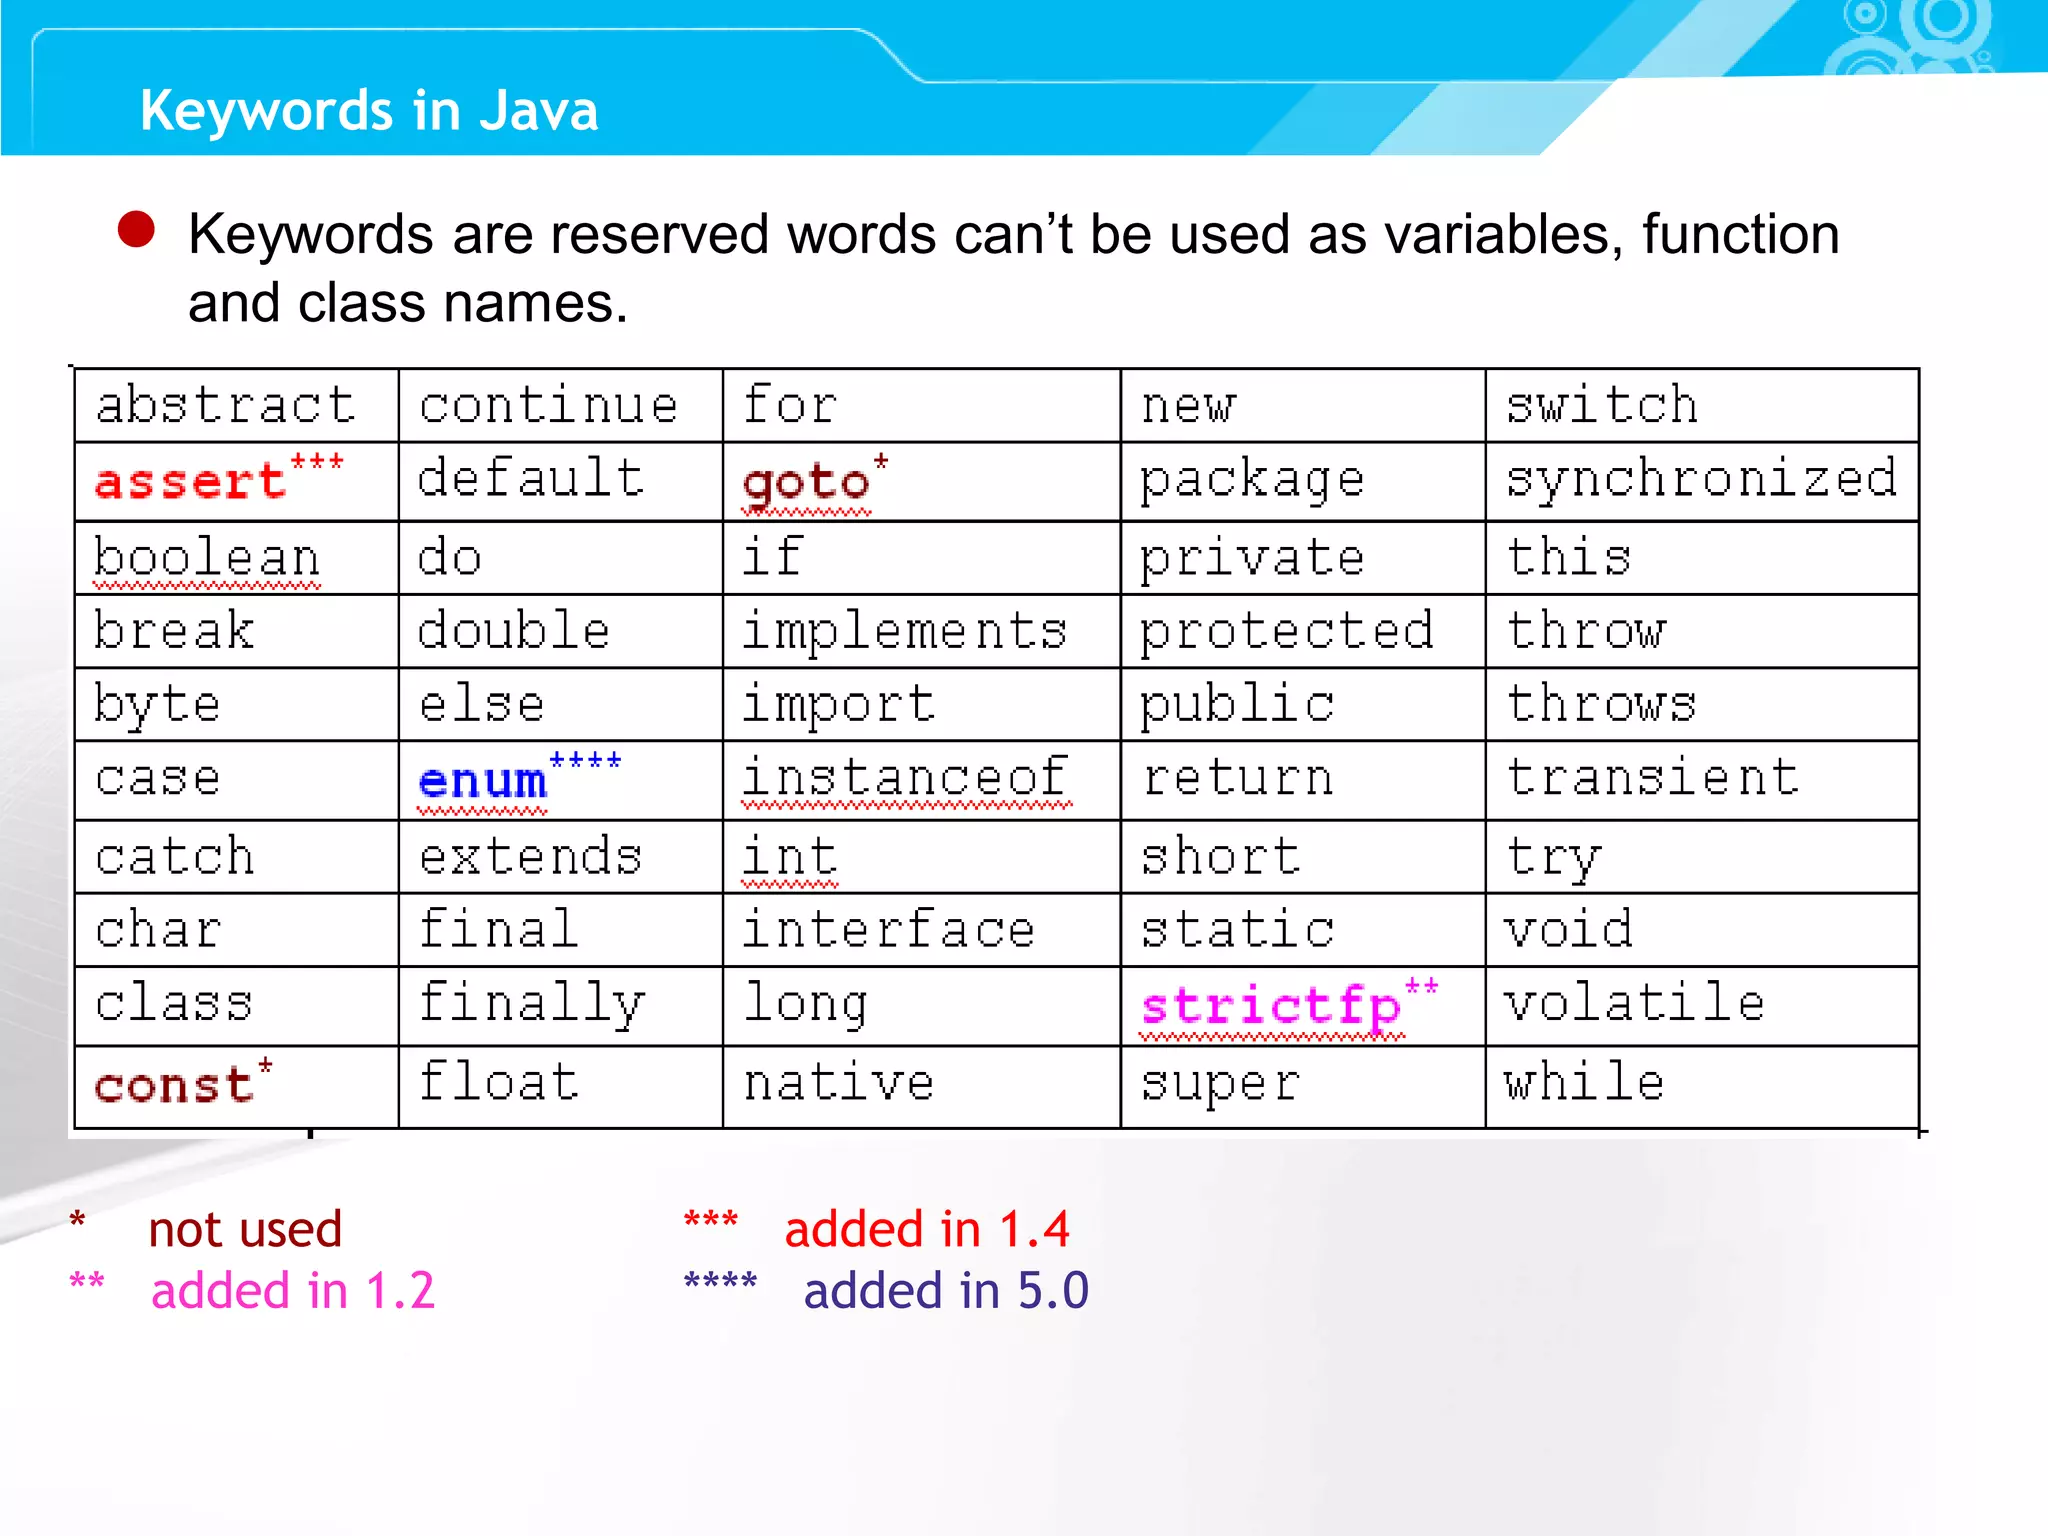The image size is (2048, 1536).
Task: Select the 'for' keyword cell
Action: click(x=921, y=405)
